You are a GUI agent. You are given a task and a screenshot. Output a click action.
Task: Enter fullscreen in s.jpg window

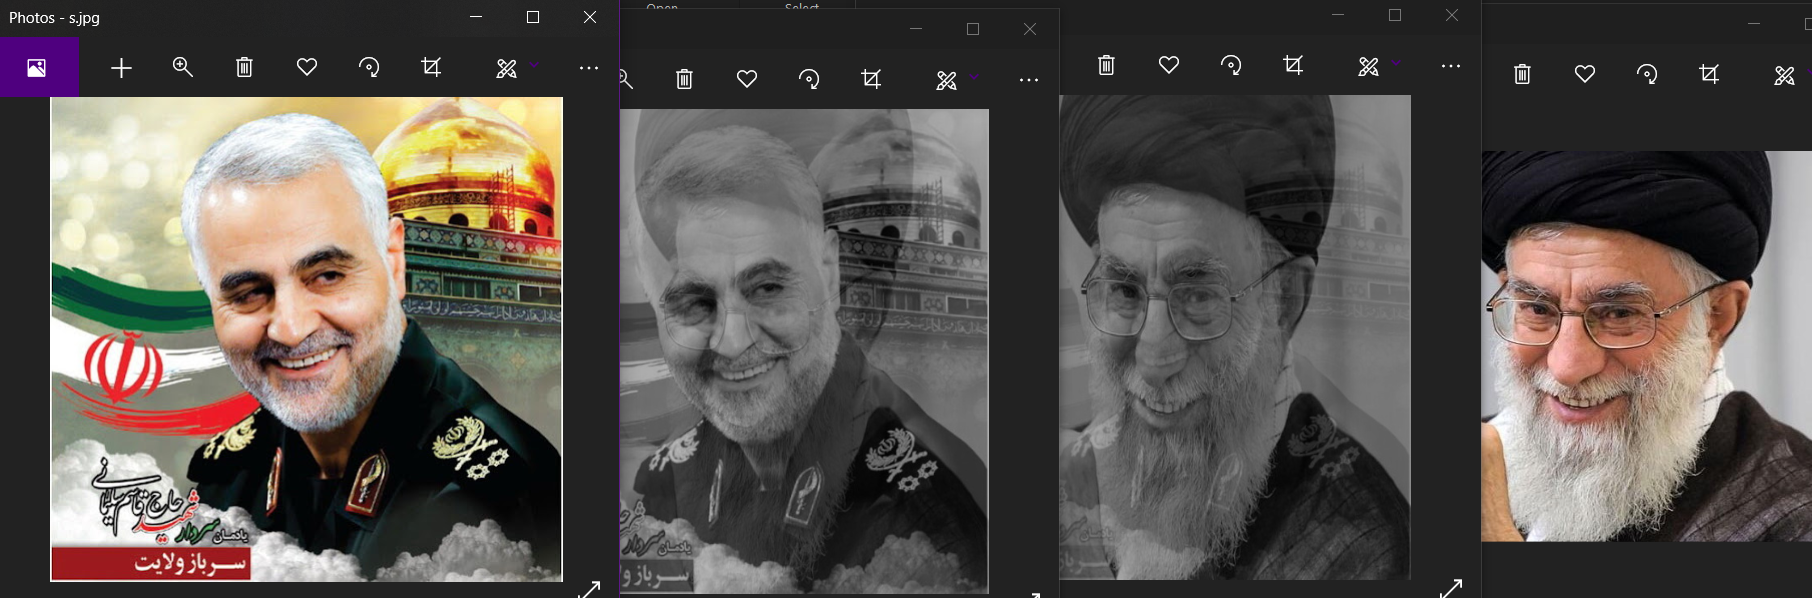click(x=589, y=589)
